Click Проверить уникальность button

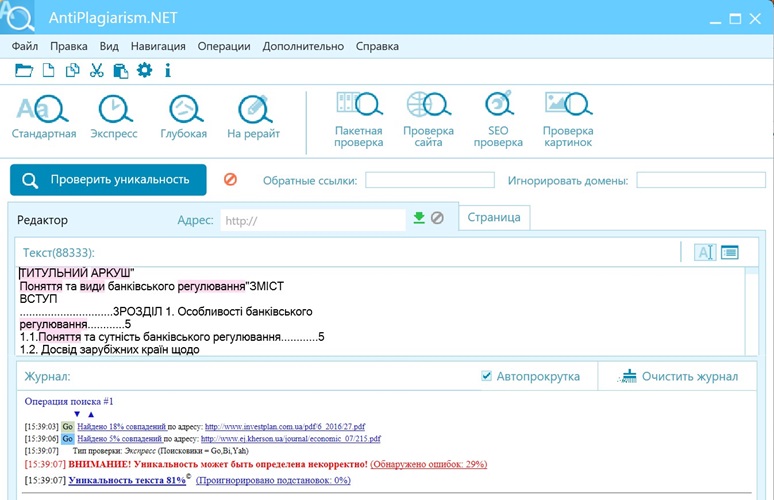108,180
